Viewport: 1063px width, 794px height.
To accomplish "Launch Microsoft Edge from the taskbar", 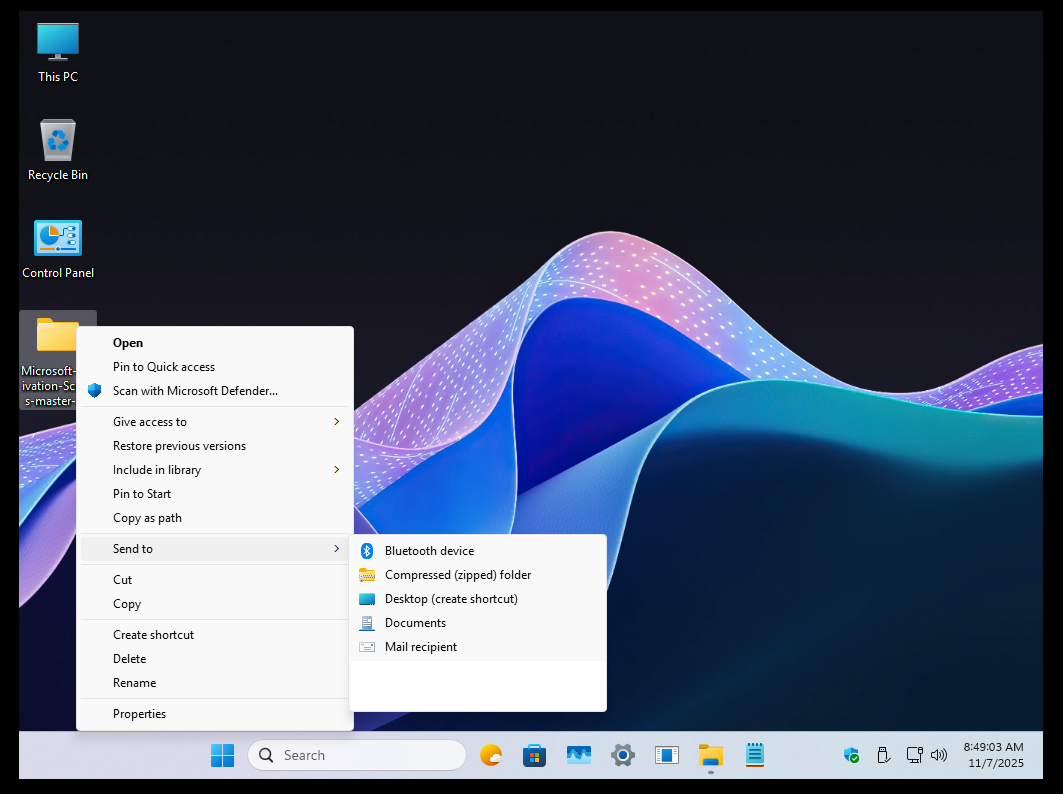I will 491,755.
